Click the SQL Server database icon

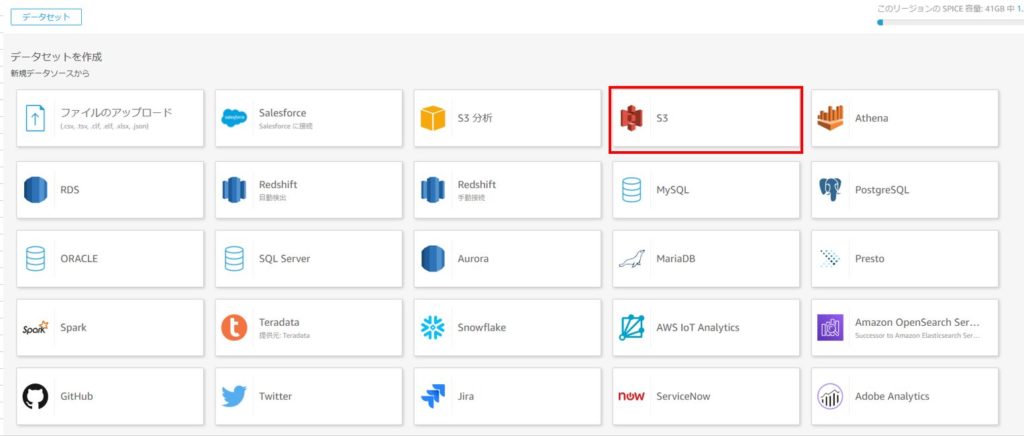click(x=234, y=258)
